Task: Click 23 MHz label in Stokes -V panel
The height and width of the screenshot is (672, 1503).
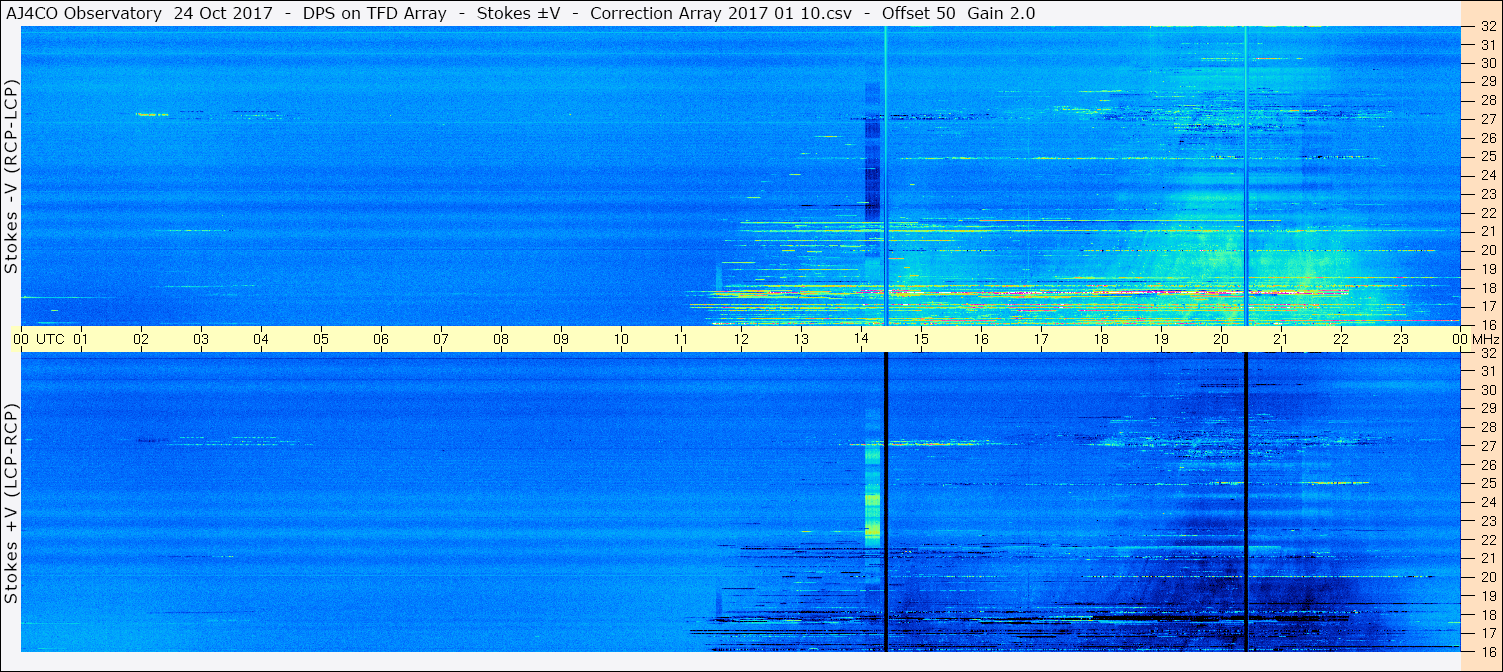Action: (1488, 194)
